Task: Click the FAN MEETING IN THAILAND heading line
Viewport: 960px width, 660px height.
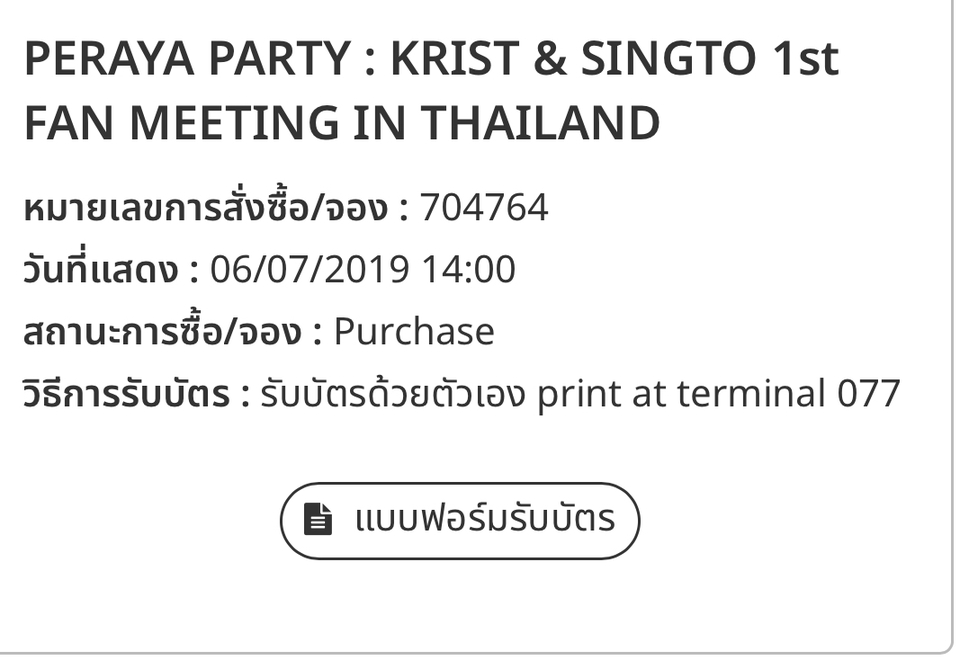Action: click(x=341, y=124)
